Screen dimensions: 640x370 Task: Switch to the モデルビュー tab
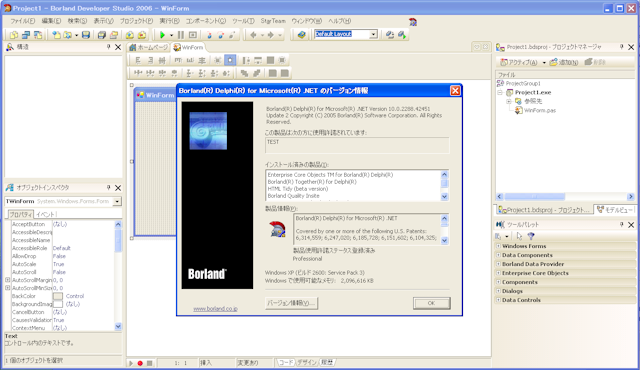(615, 210)
